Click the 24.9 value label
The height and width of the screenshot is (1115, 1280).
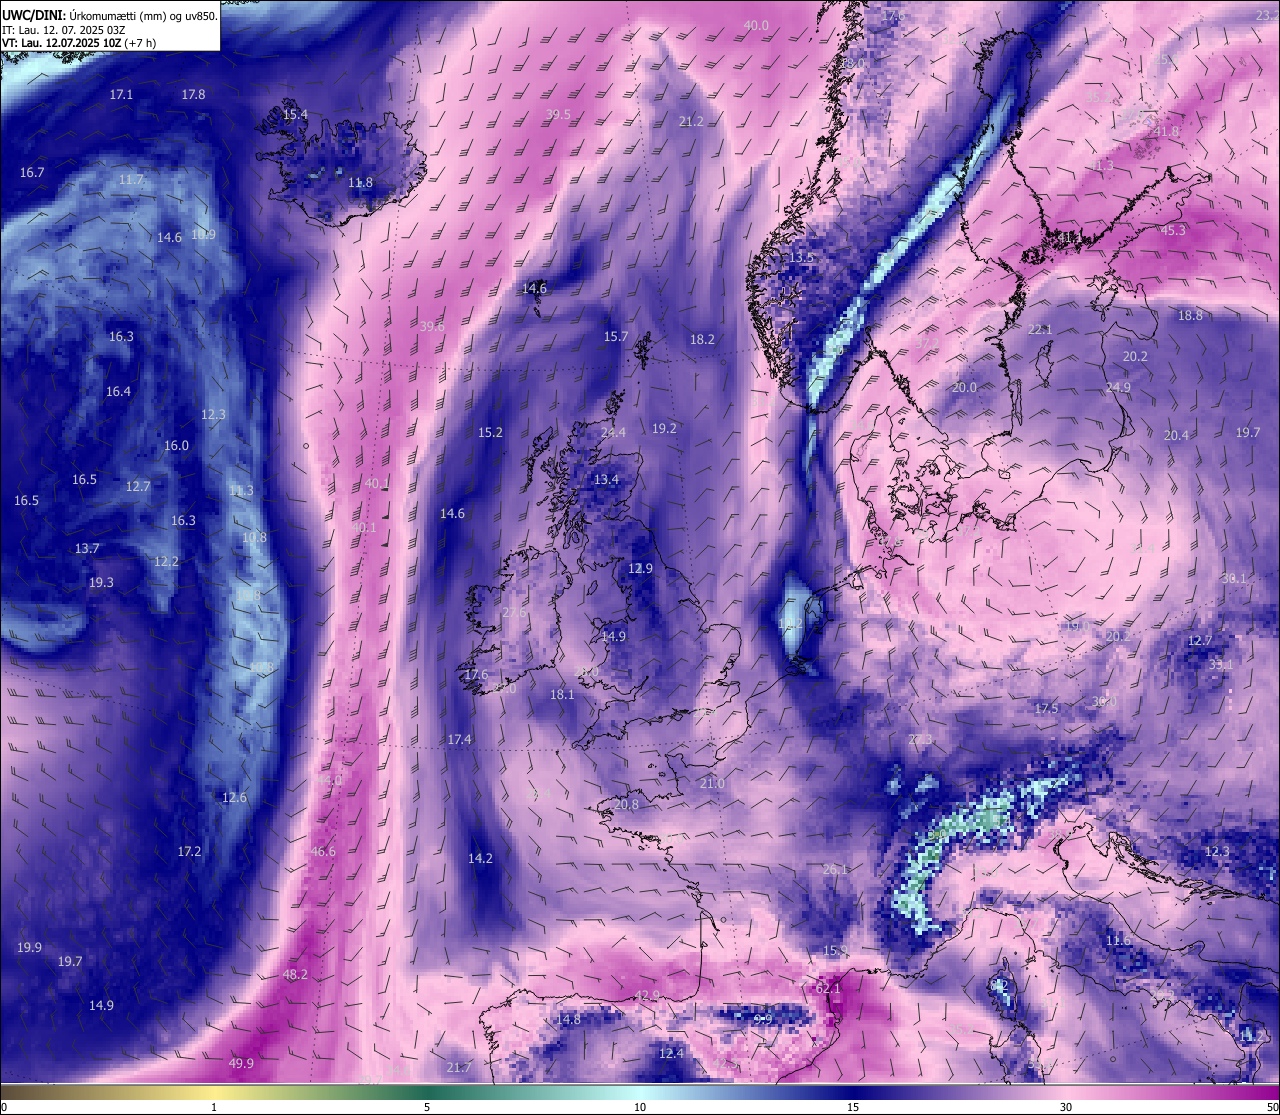click(1118, 387)
